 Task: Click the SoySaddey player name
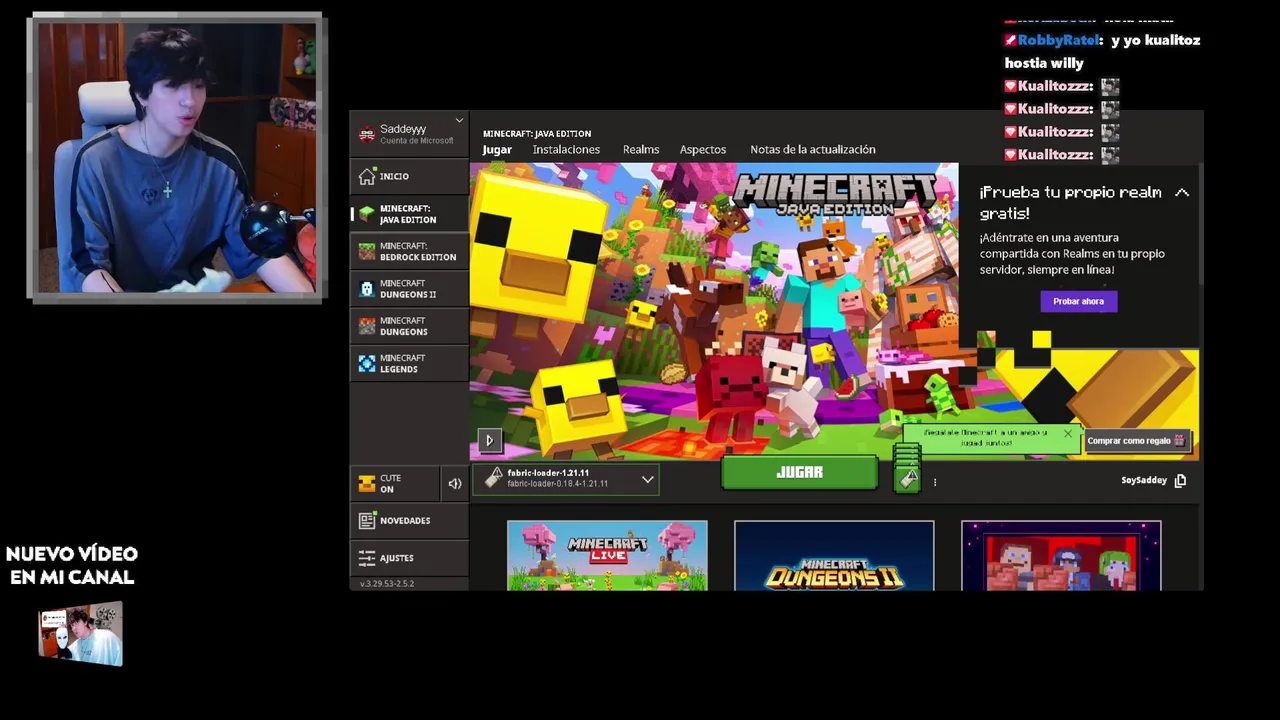pos(1144,481)
